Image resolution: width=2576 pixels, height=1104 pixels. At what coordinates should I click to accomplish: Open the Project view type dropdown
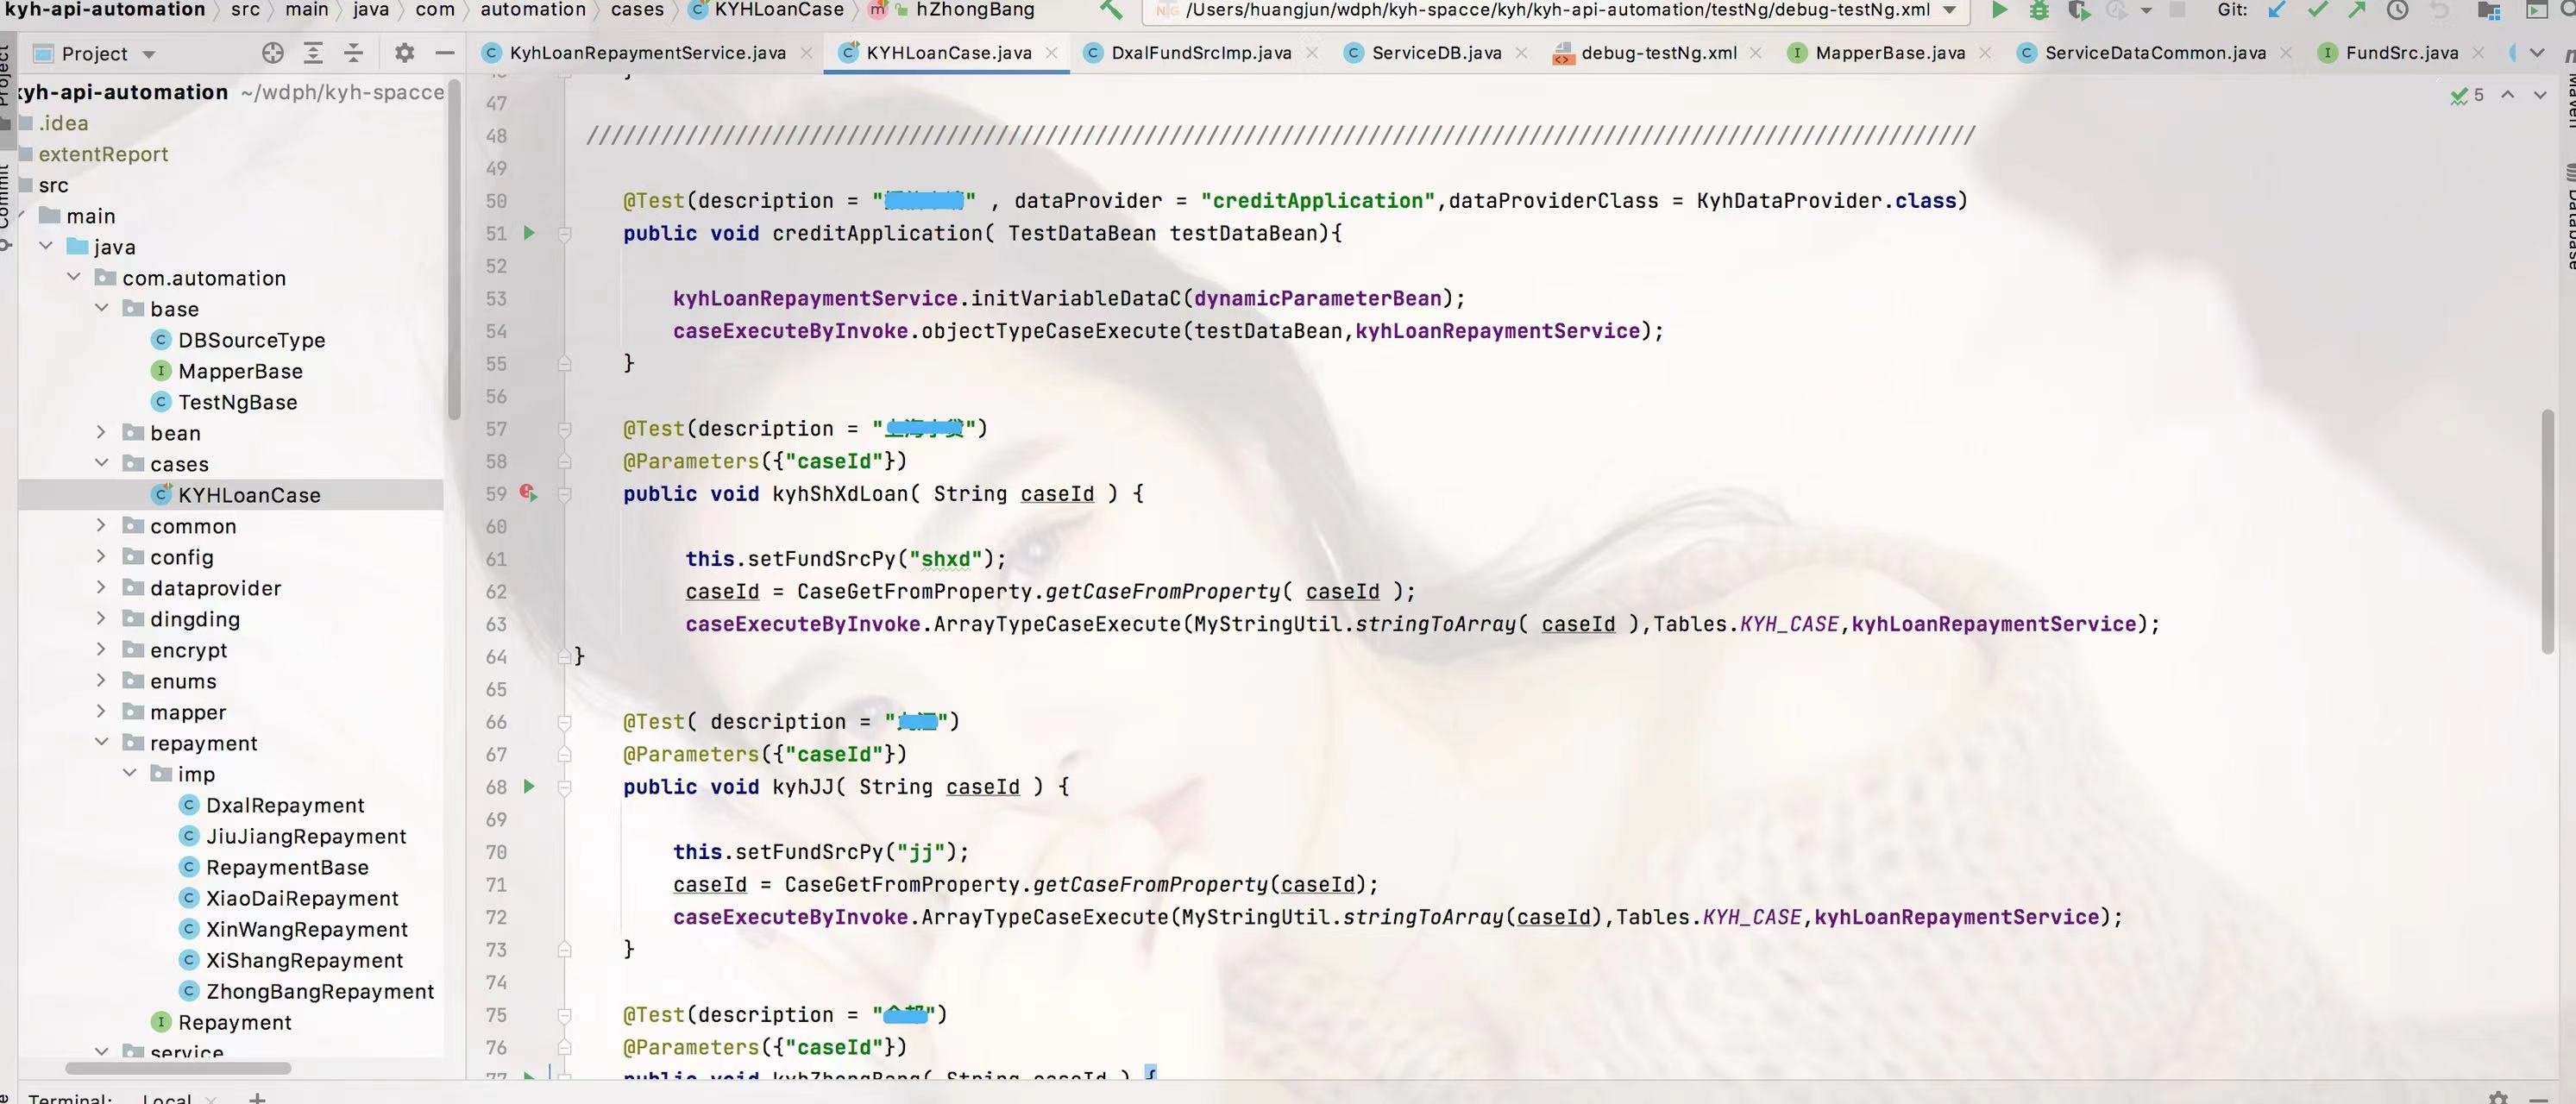click(149, 54)
